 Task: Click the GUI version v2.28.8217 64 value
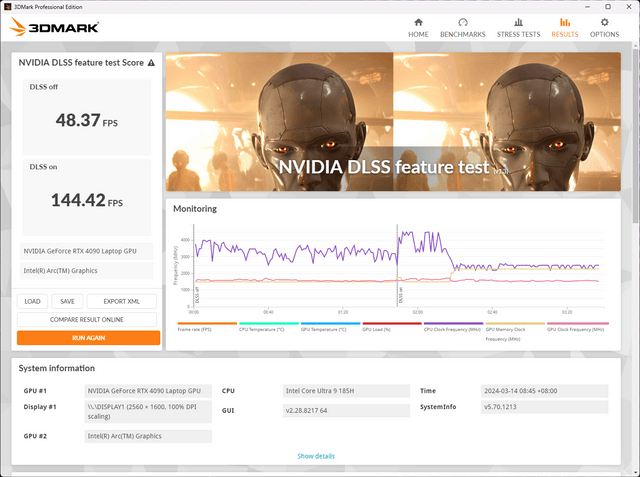click(346, 410)
